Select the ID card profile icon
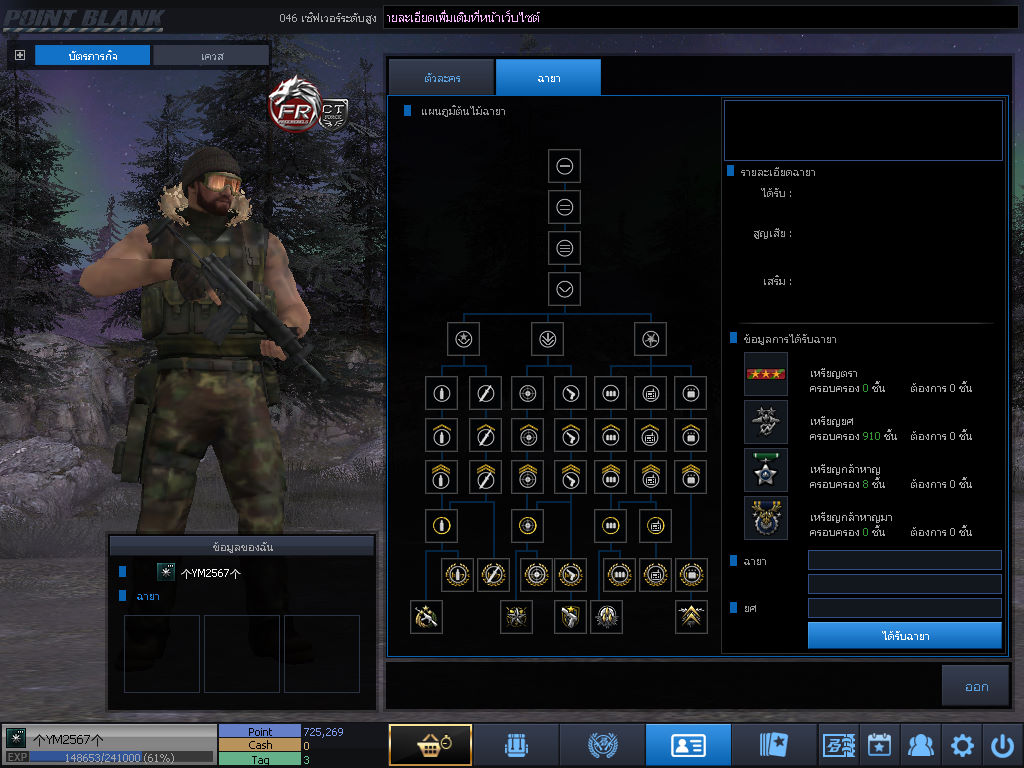Screen dimensions: 1024x768 [x=688, y=744]
